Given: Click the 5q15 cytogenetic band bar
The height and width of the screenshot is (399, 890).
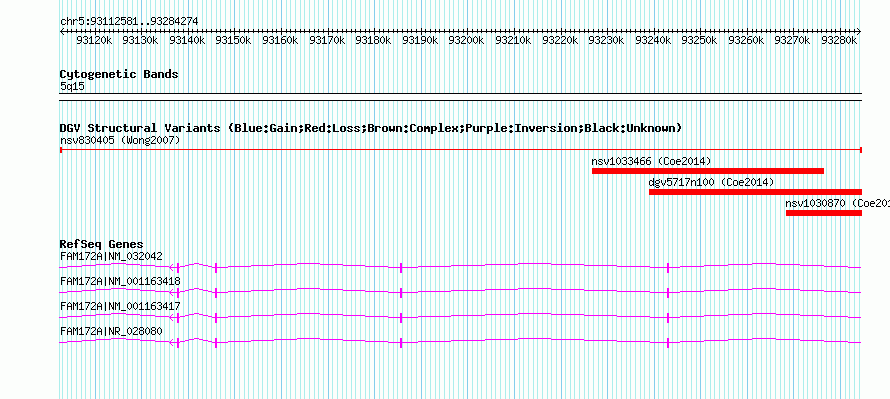Looking at the screenshot, I should (460, 96).
